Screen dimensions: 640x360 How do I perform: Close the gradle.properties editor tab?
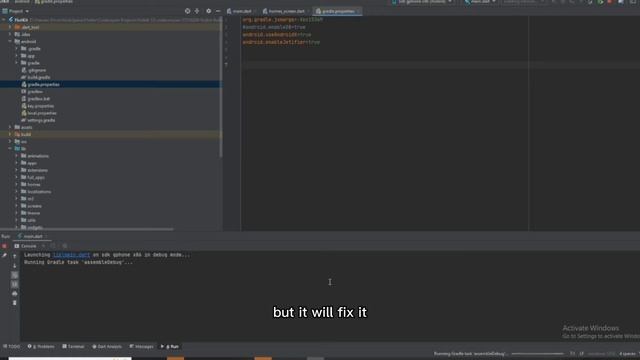(x=359, y=11)
